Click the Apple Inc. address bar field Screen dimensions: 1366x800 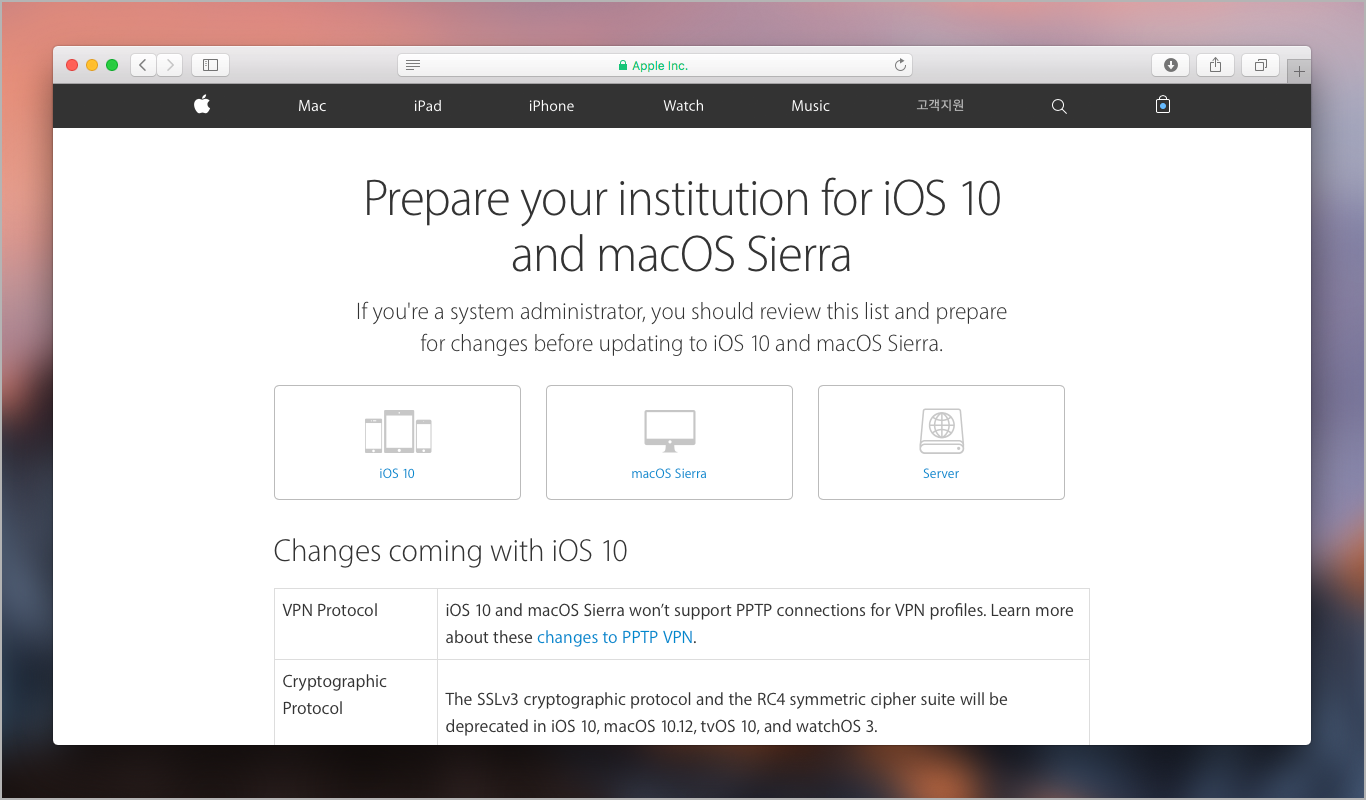(x=655, y=65)
